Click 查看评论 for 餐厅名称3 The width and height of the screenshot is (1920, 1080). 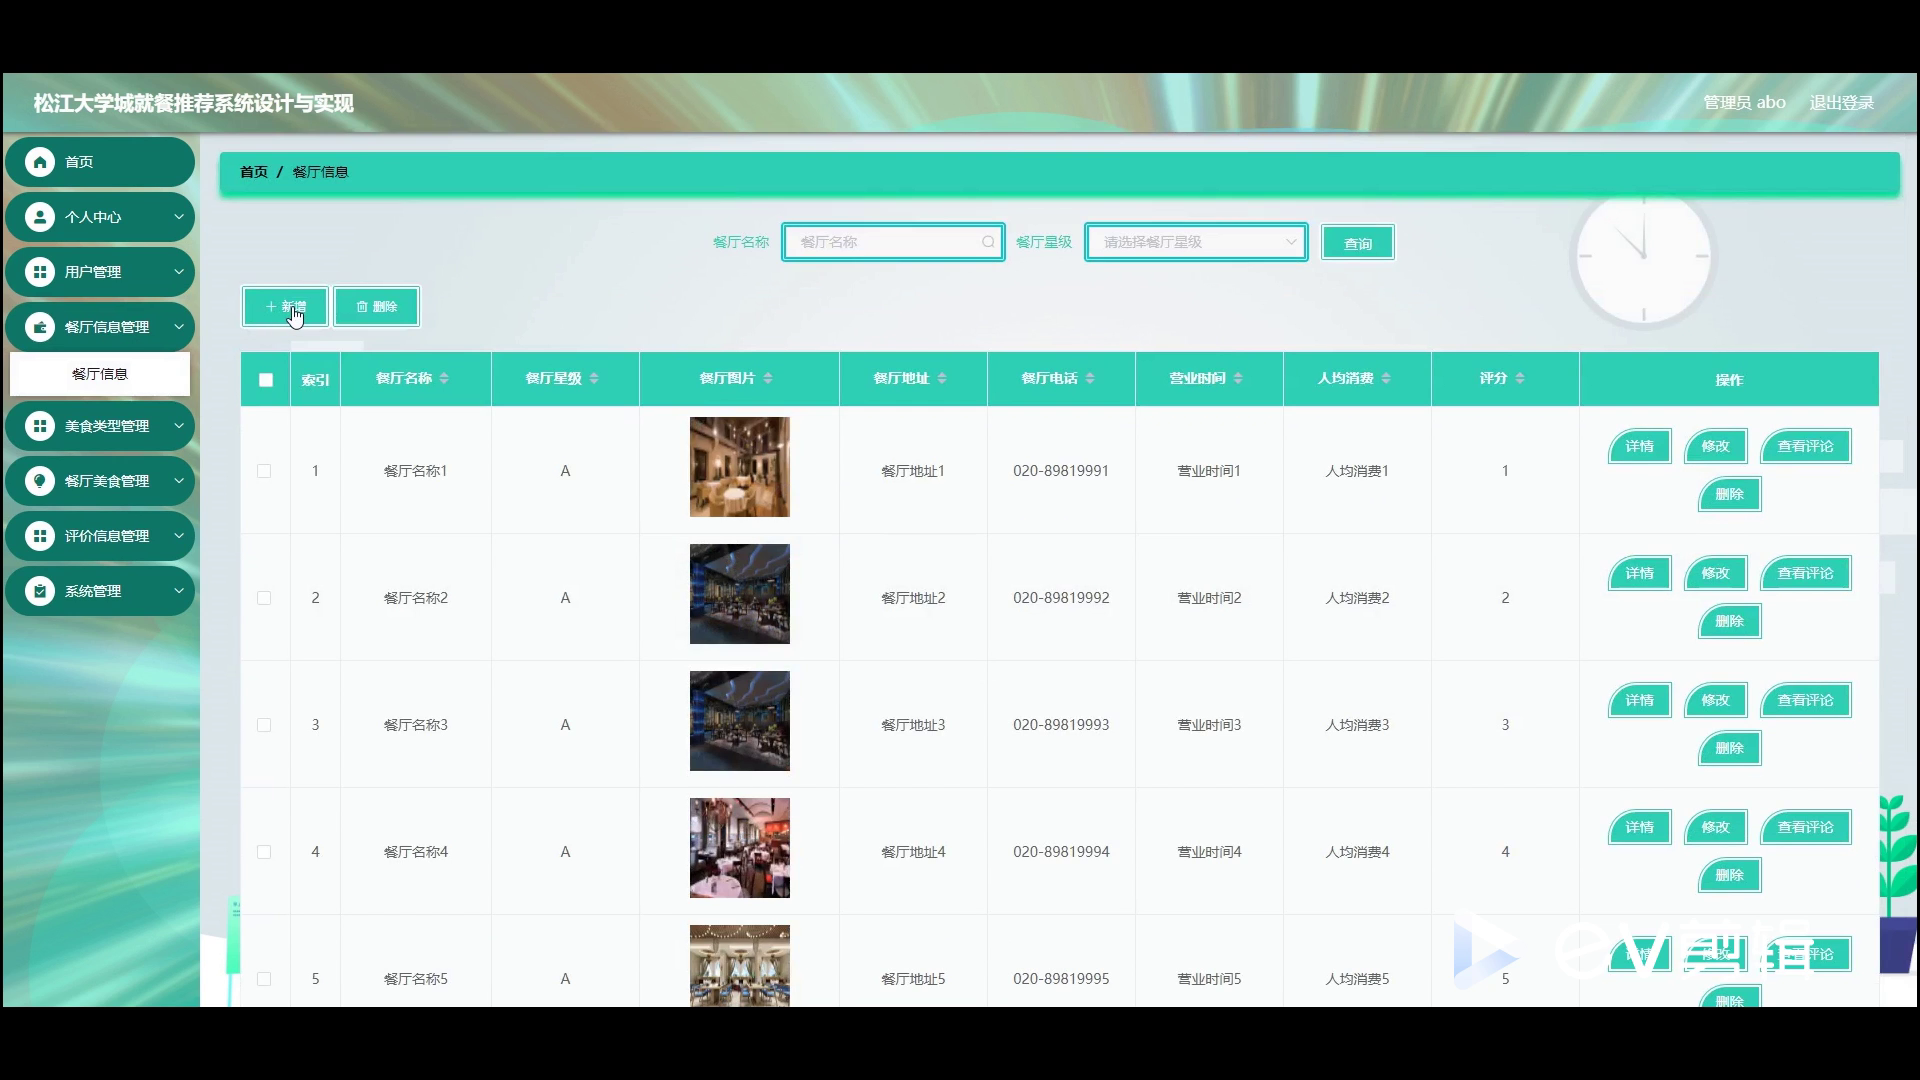tap(1805, 701)
